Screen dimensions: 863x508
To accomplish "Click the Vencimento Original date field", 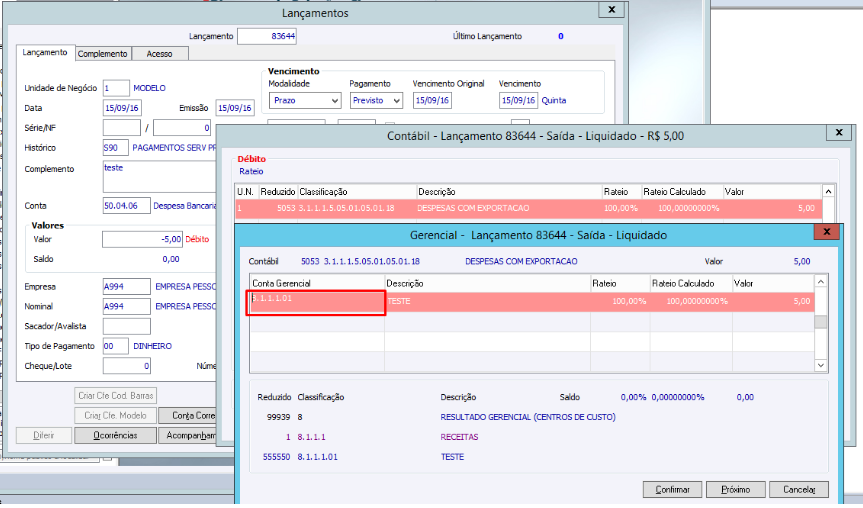I will click(x=433, y=101).
